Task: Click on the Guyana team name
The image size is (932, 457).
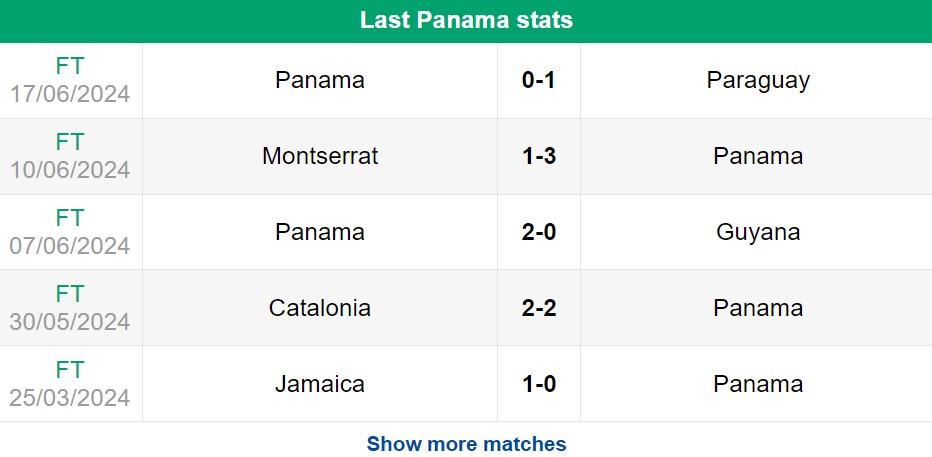Action: click(x=758, y=232)
